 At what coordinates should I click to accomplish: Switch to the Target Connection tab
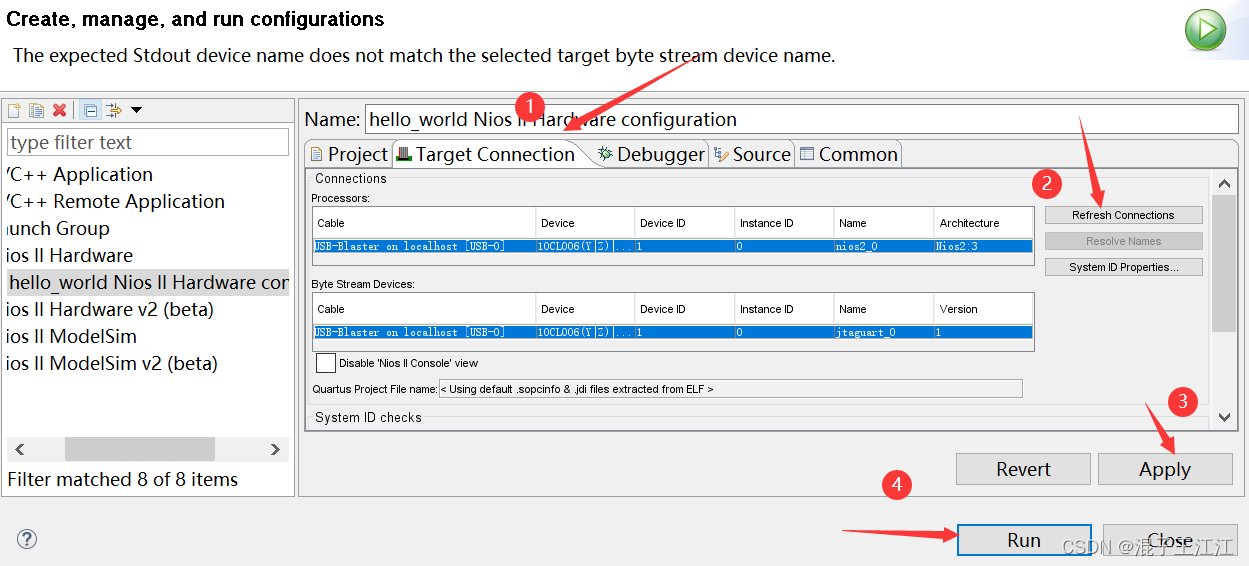(486, 154)
